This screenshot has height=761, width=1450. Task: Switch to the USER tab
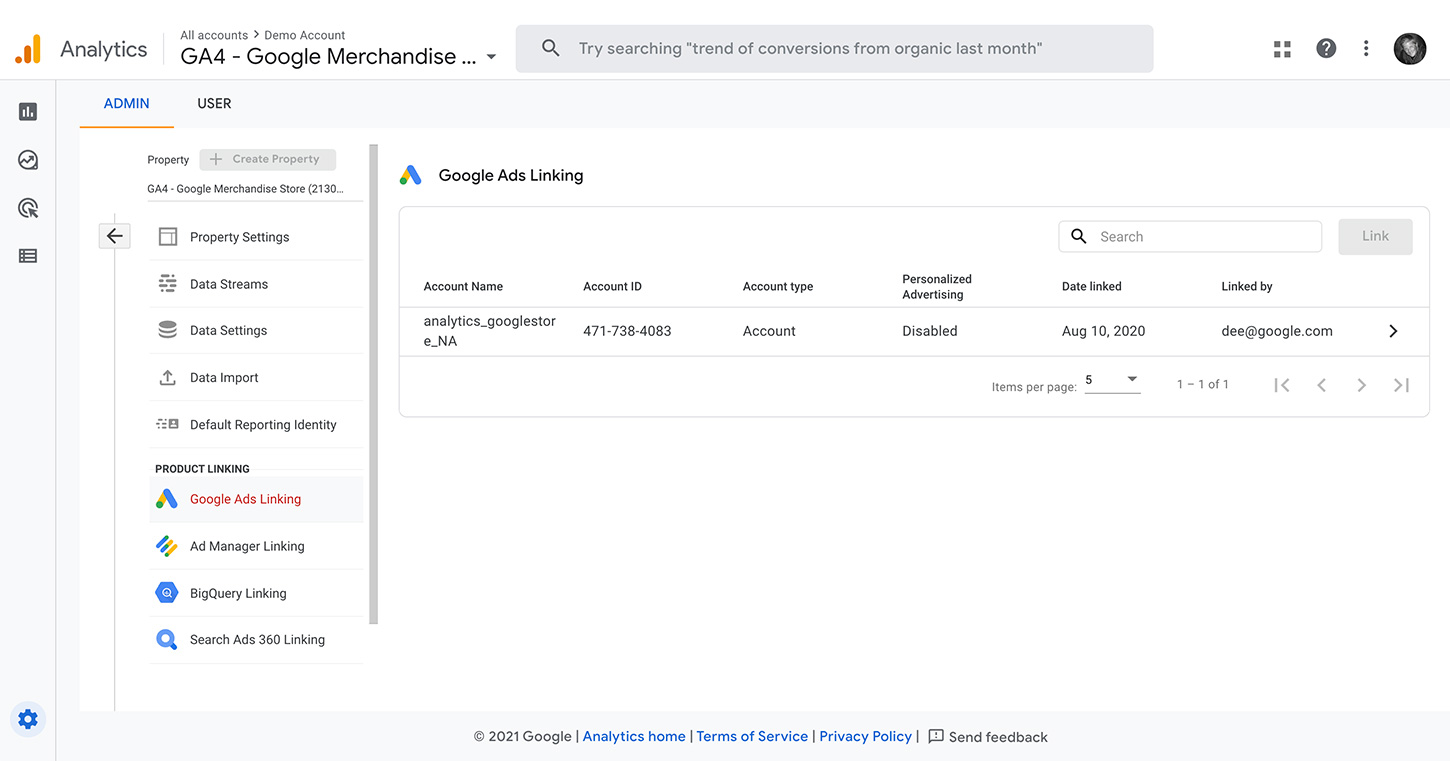click(214, 103)
